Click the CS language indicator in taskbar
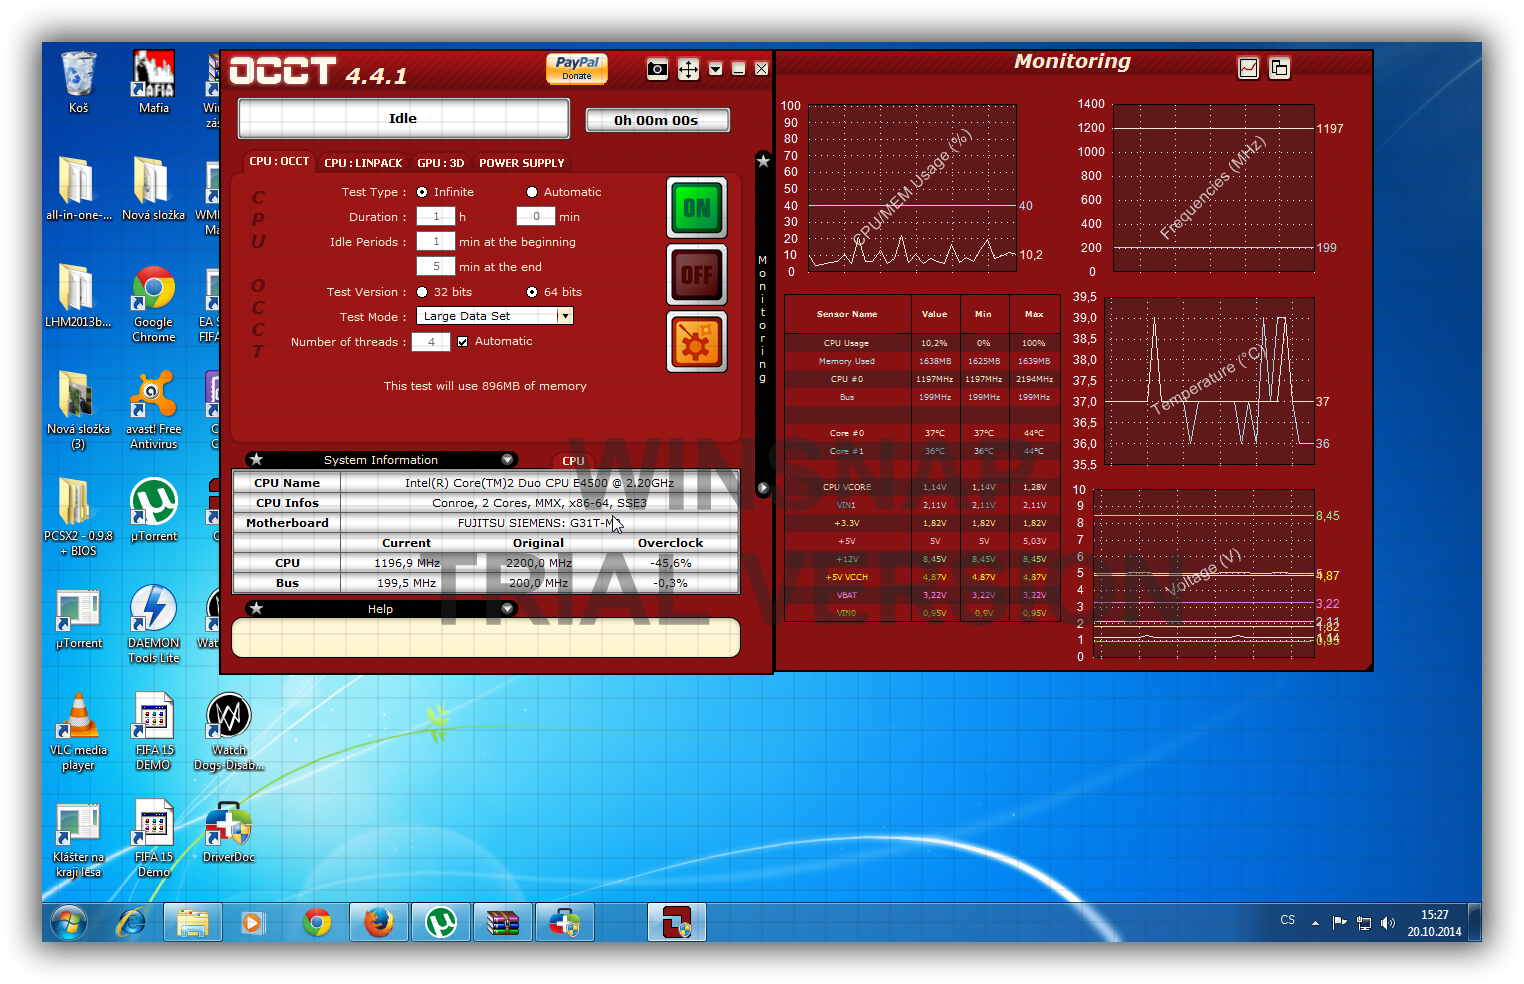The width and height of the screenshot is (1524, 984). [1287, 920]
